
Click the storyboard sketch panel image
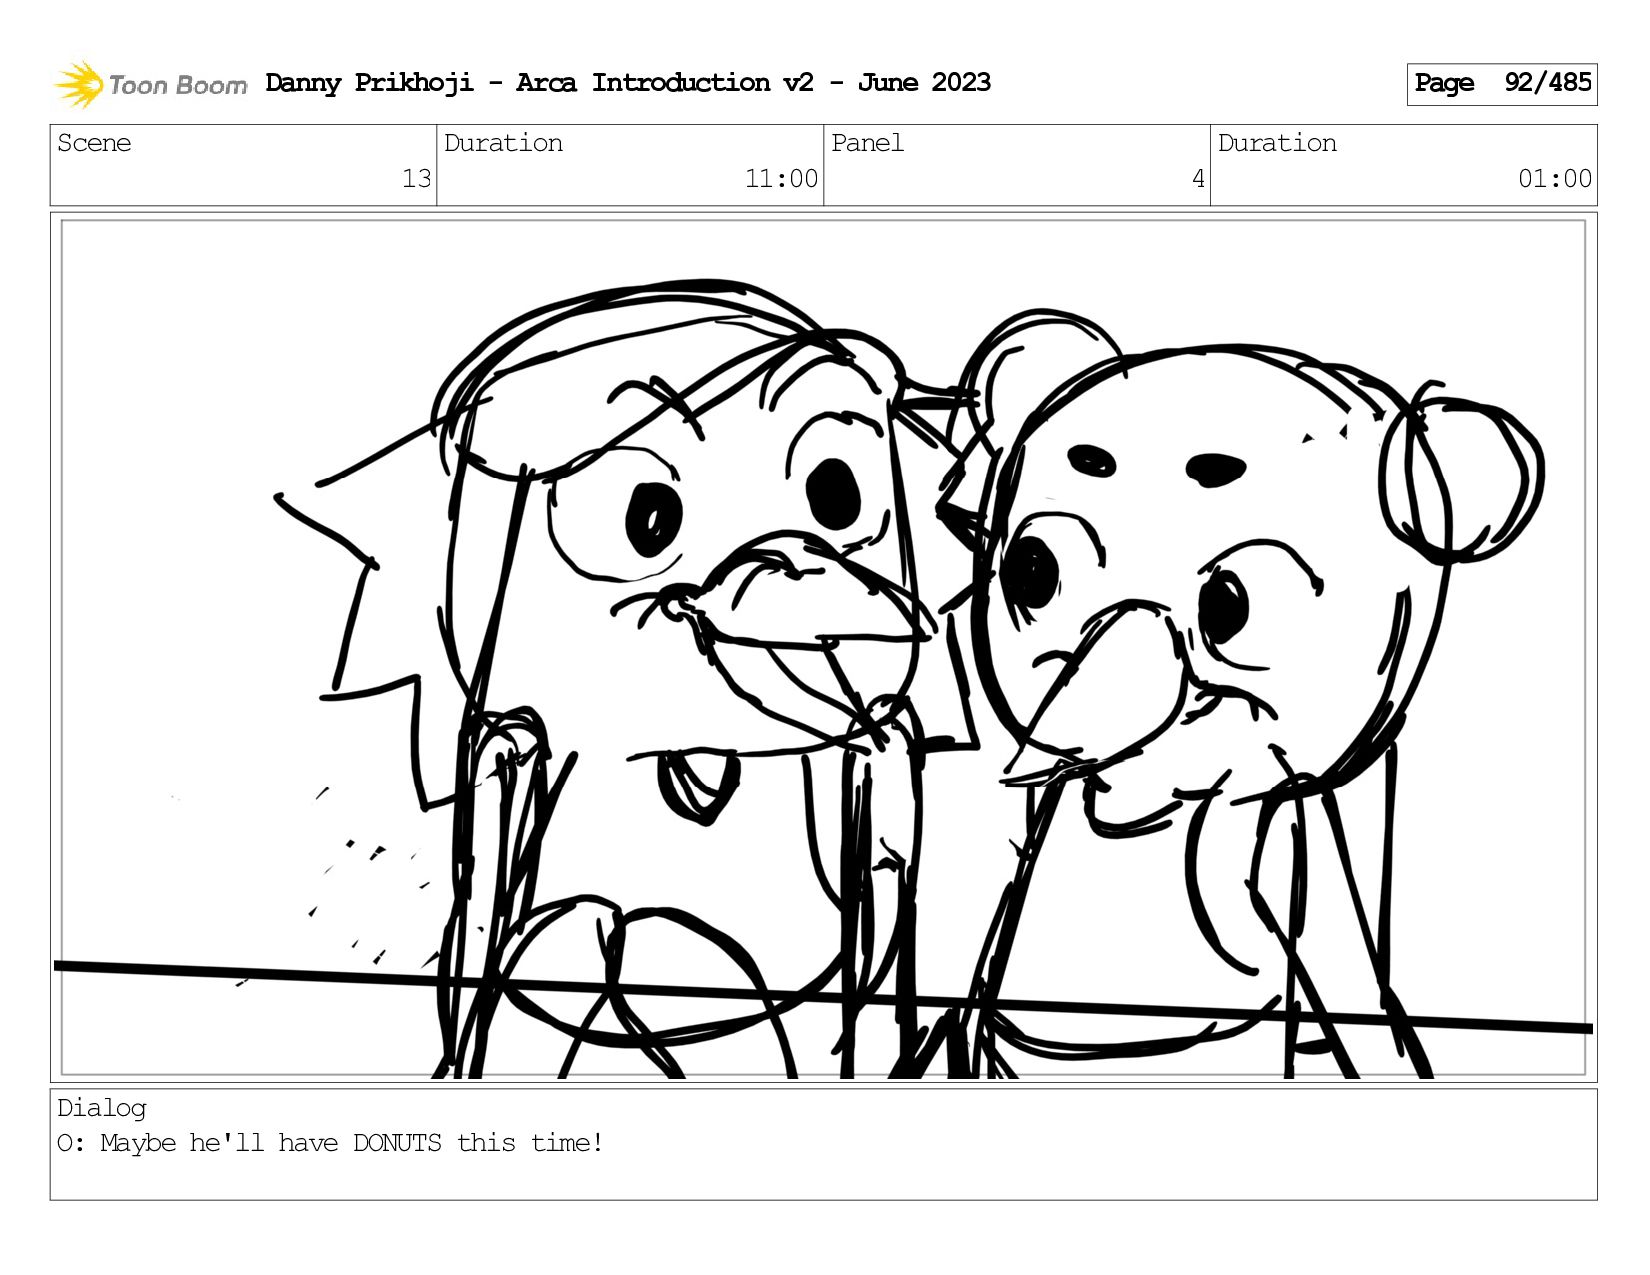coord(824,648)
